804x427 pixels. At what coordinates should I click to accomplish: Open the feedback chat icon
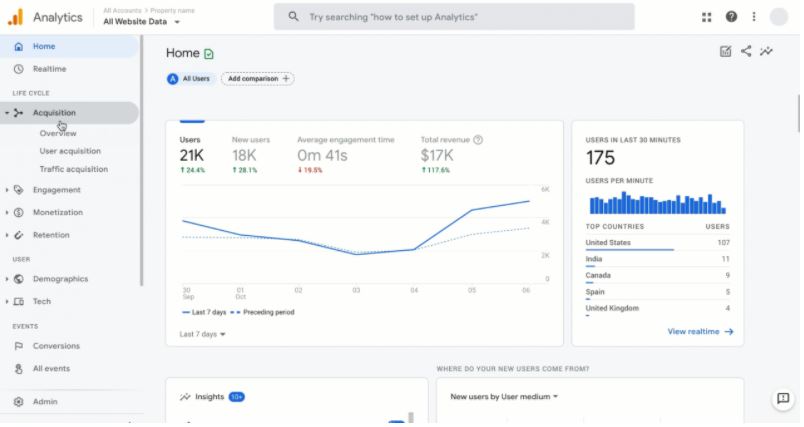pyautogui.click(x=783, y=399)
